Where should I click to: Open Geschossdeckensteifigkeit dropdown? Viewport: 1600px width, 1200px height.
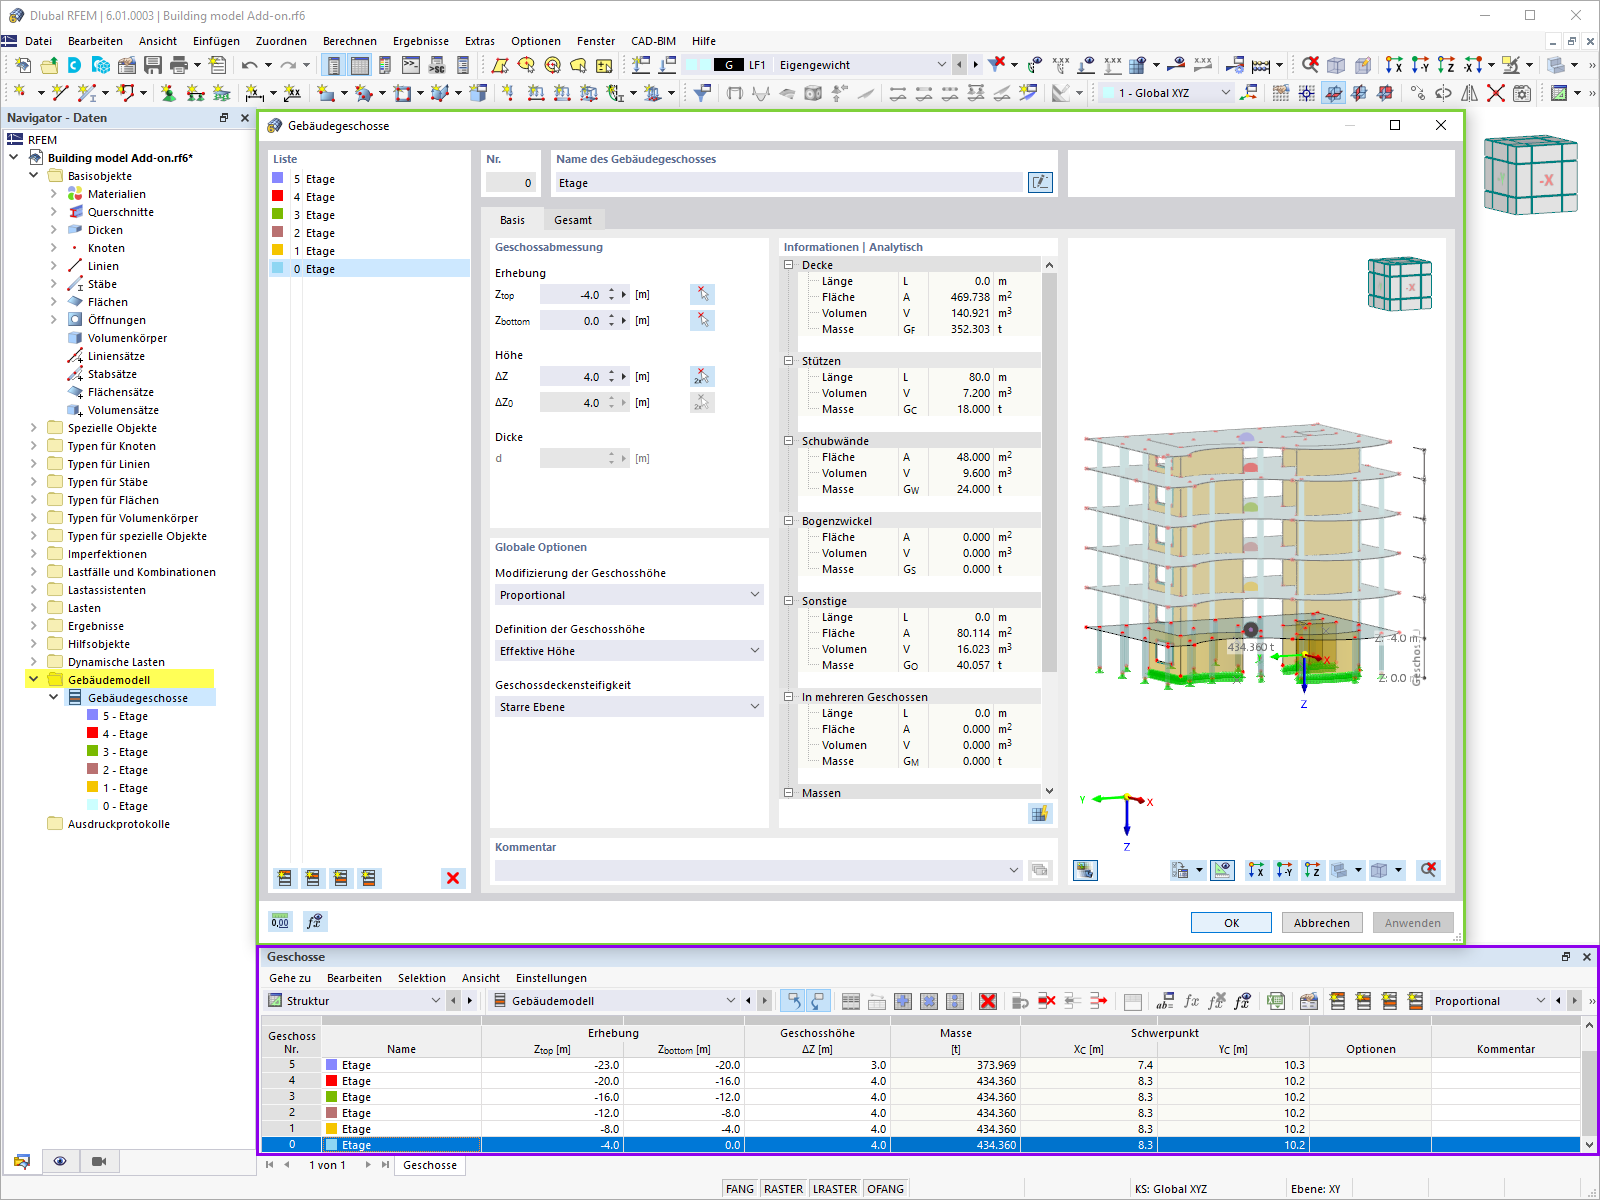[x=629, y=707]
